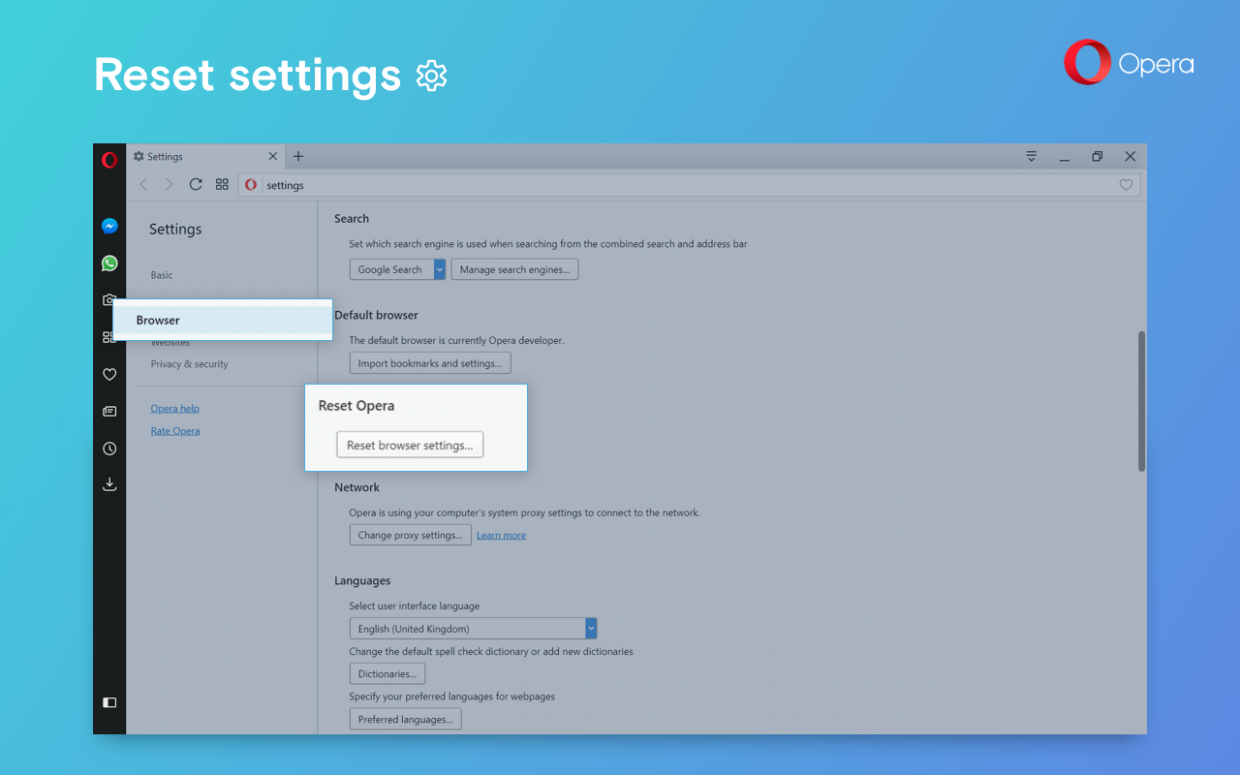Open Facebook Messenger from the sidebar
The height and width of the screenshot is (775, 1240).
pyautogui.click(x=109, y=226)
